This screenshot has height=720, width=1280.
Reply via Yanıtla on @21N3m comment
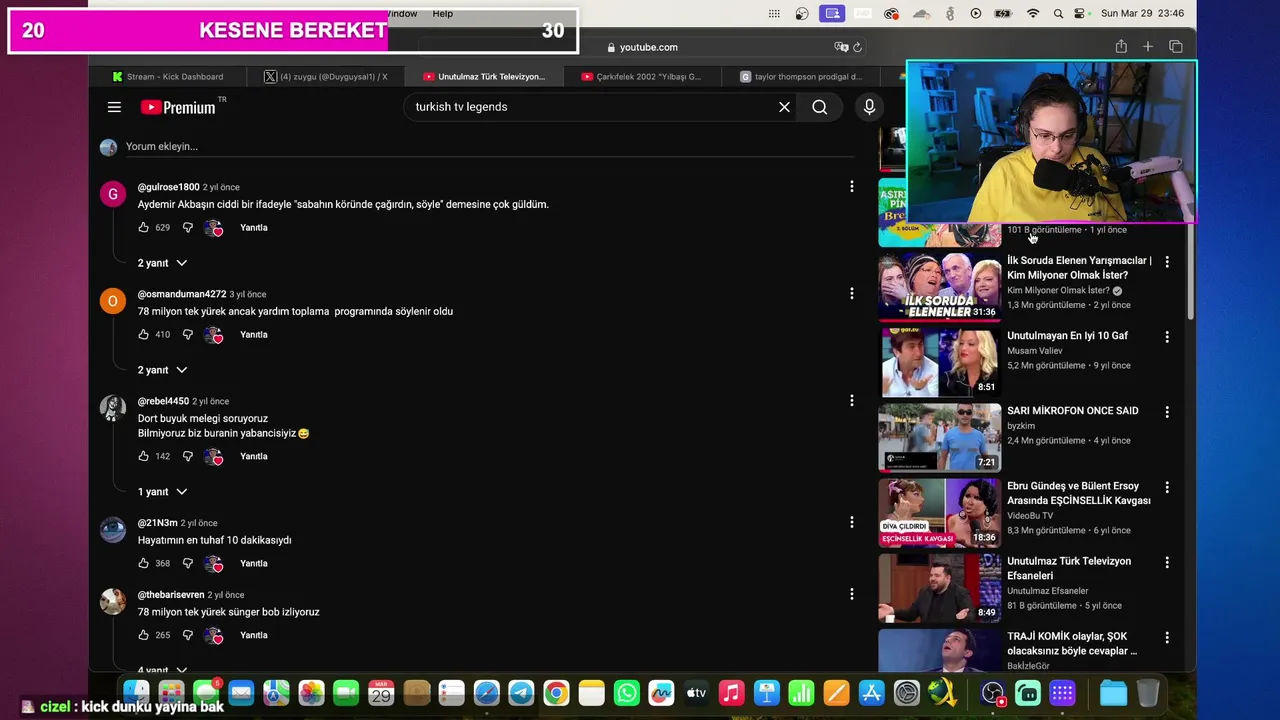pyautogui.click(x=254, y=564)
